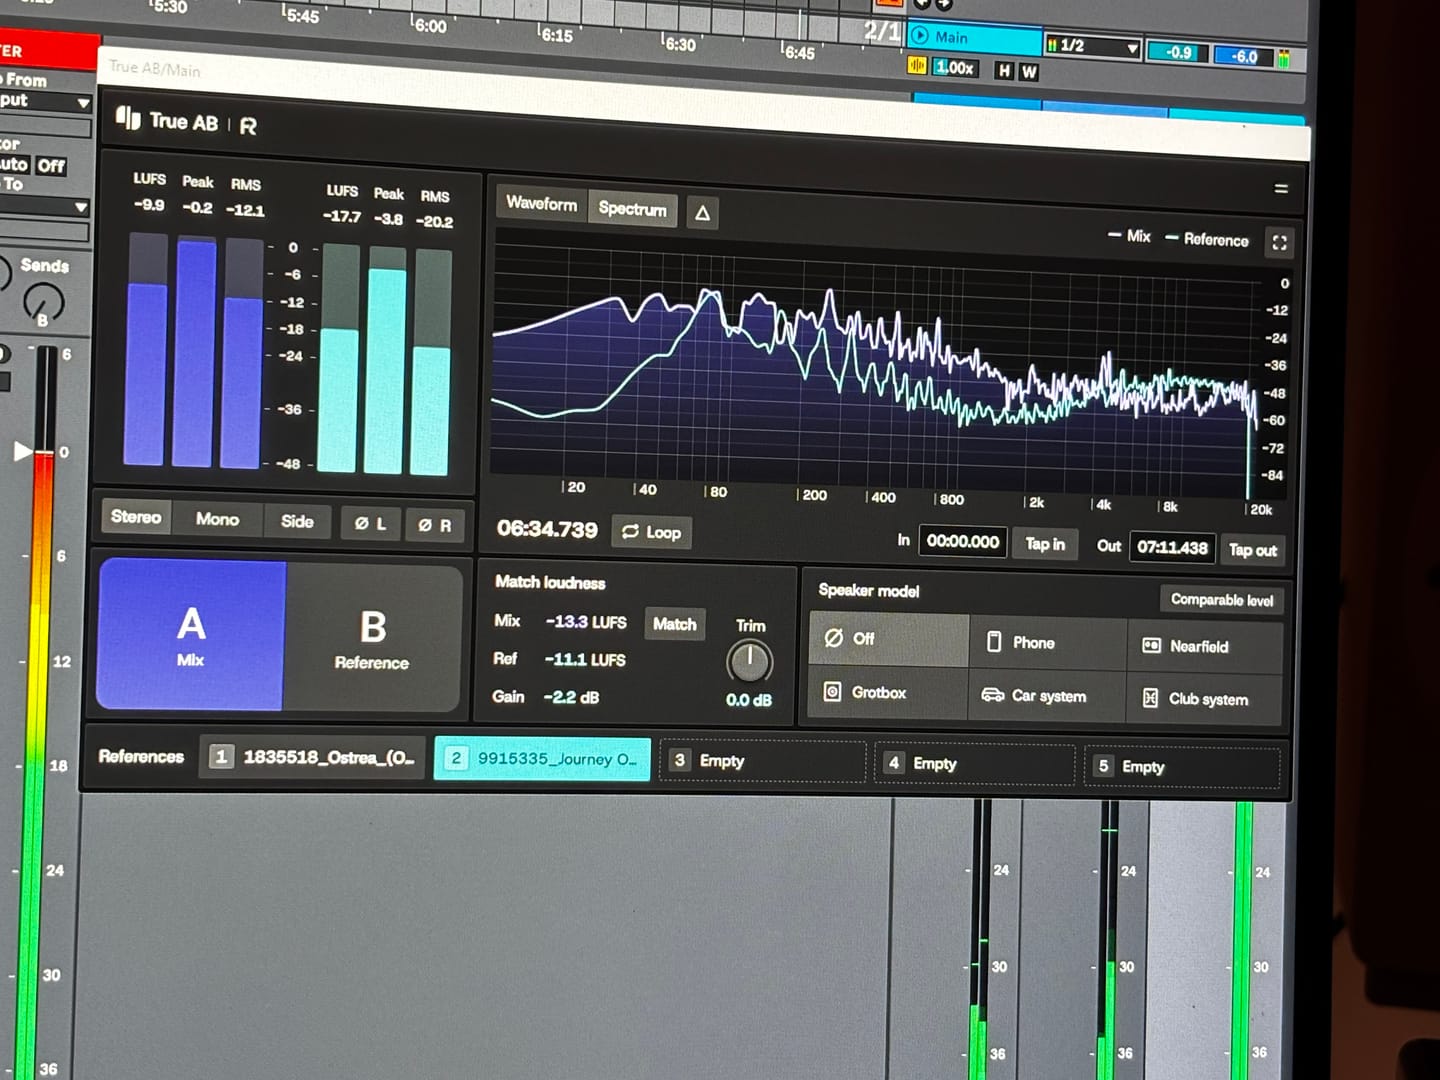Image resolution: width=1440 pixels, height=1080 pixels.
Task: Select Stereo monitoring mode
Action: point(136,517)
